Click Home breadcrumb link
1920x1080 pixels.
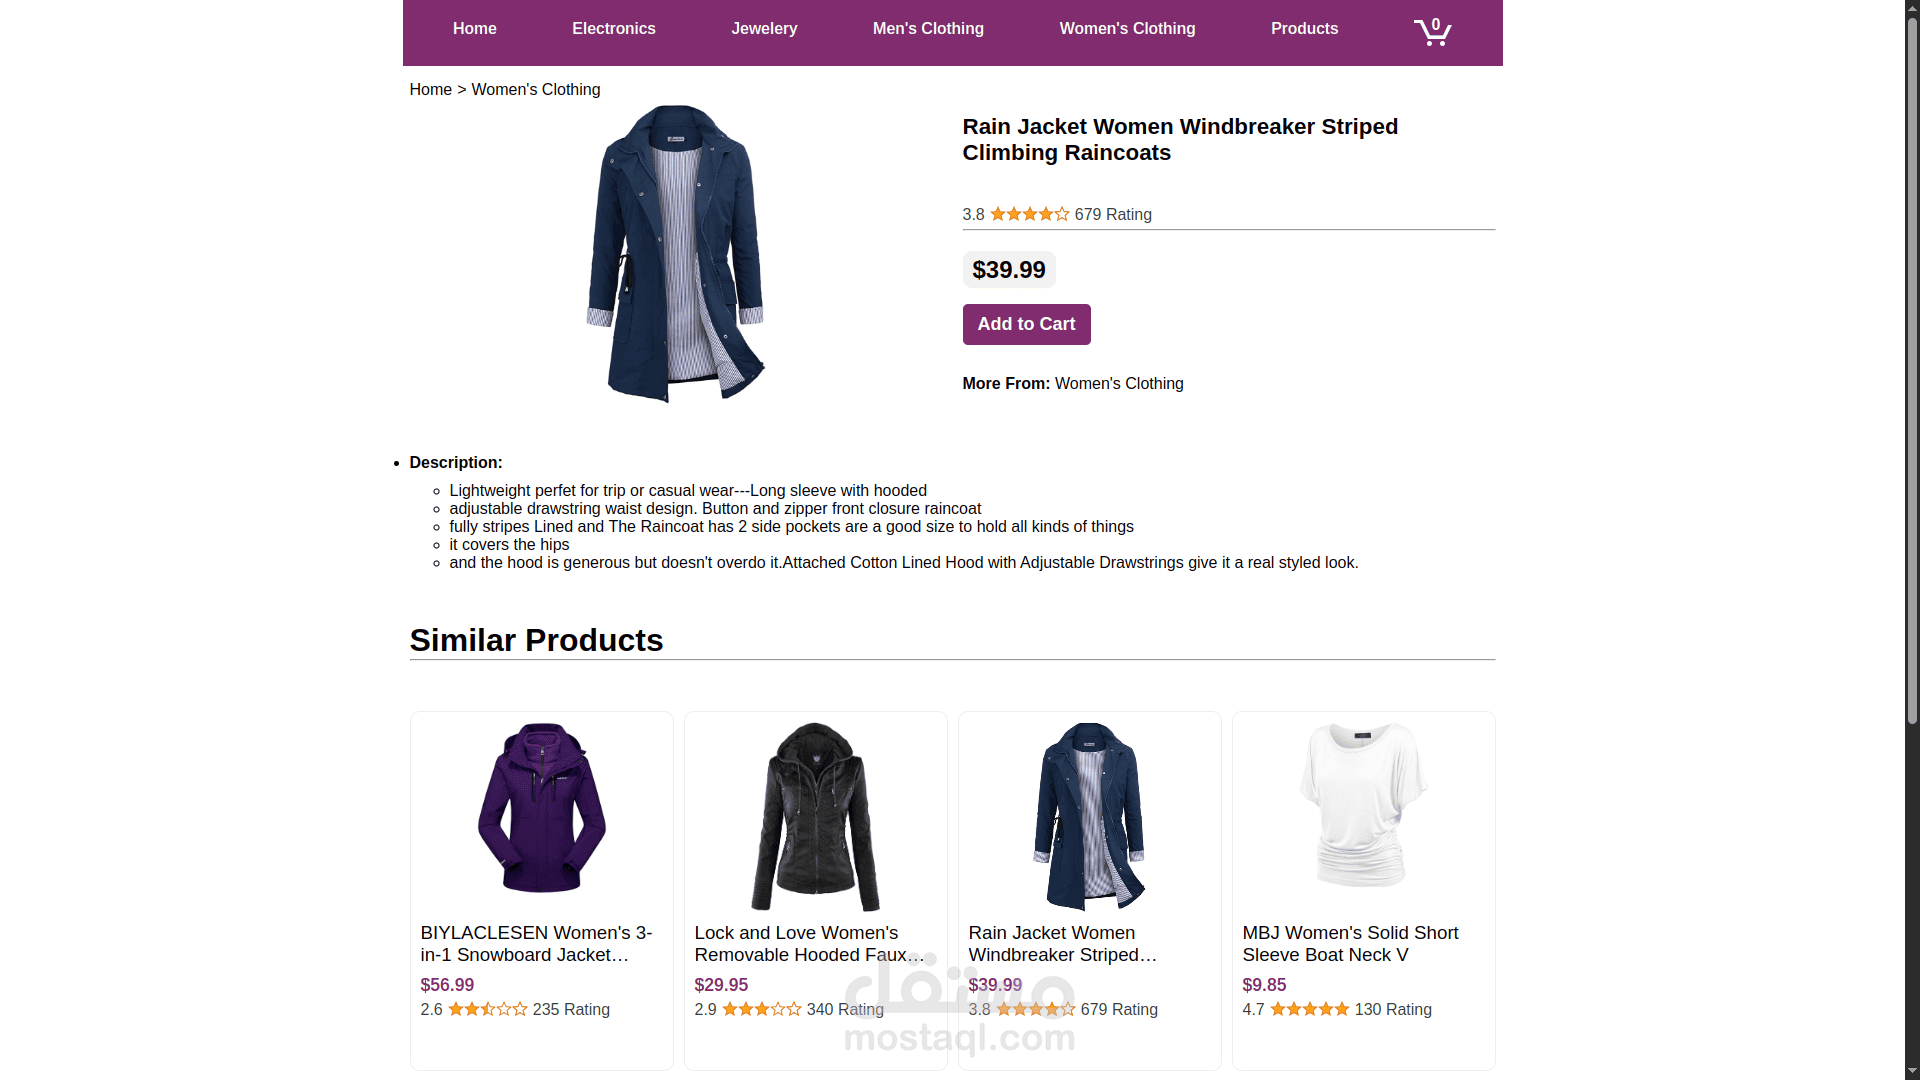[x=430, y=90]
